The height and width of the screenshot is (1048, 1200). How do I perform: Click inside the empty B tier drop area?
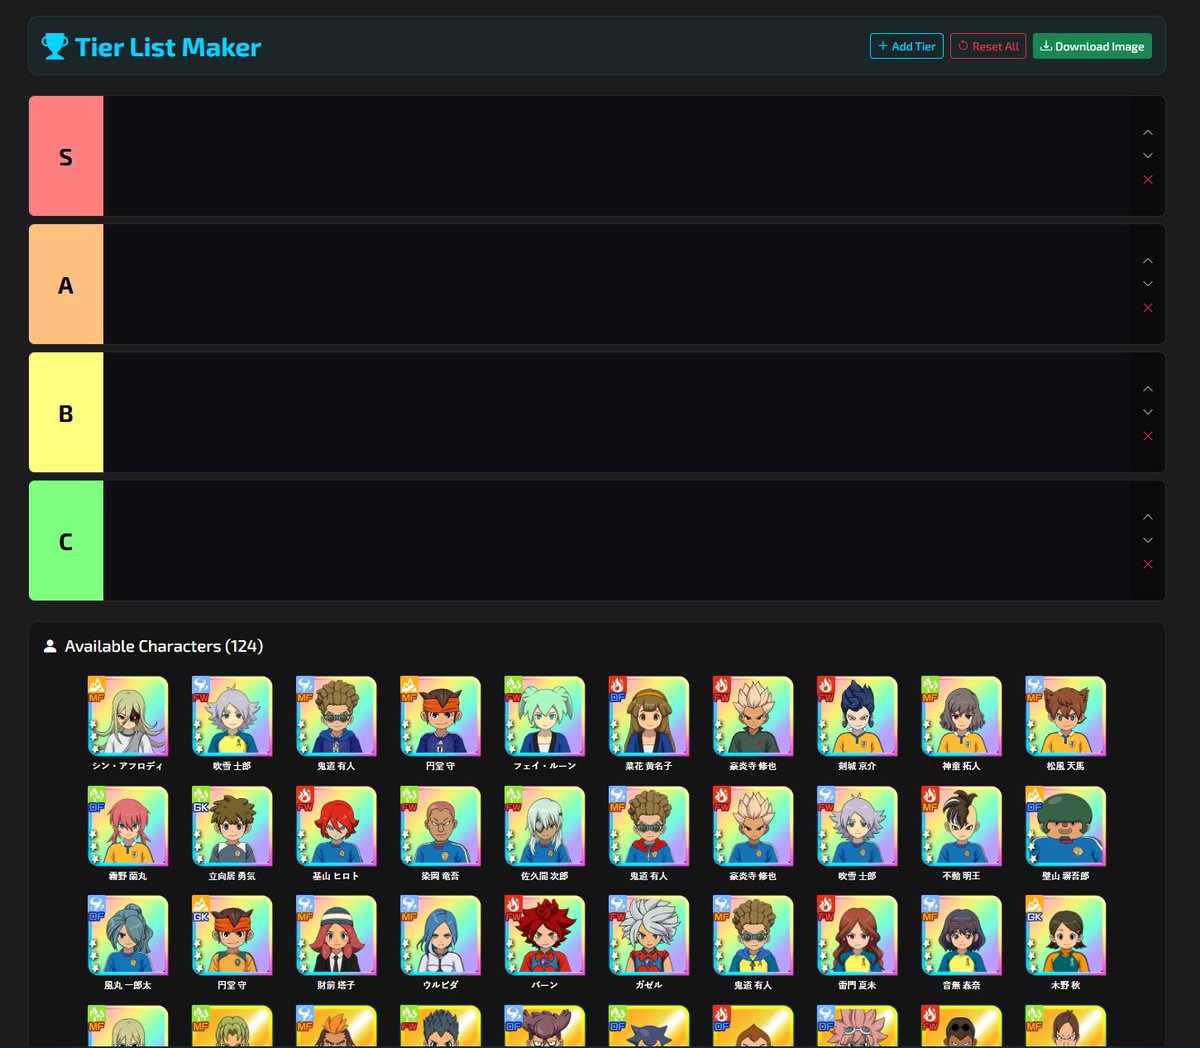(617, 412)
